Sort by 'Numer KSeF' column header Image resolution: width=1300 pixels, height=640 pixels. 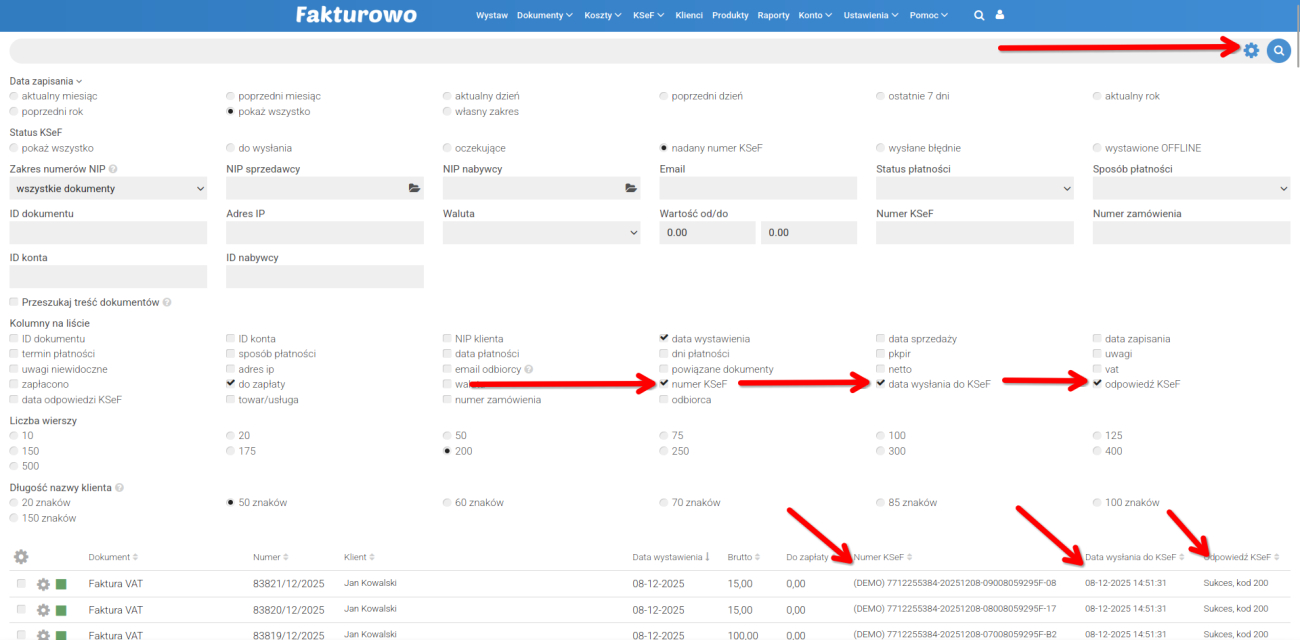click(x=882, y=557)
